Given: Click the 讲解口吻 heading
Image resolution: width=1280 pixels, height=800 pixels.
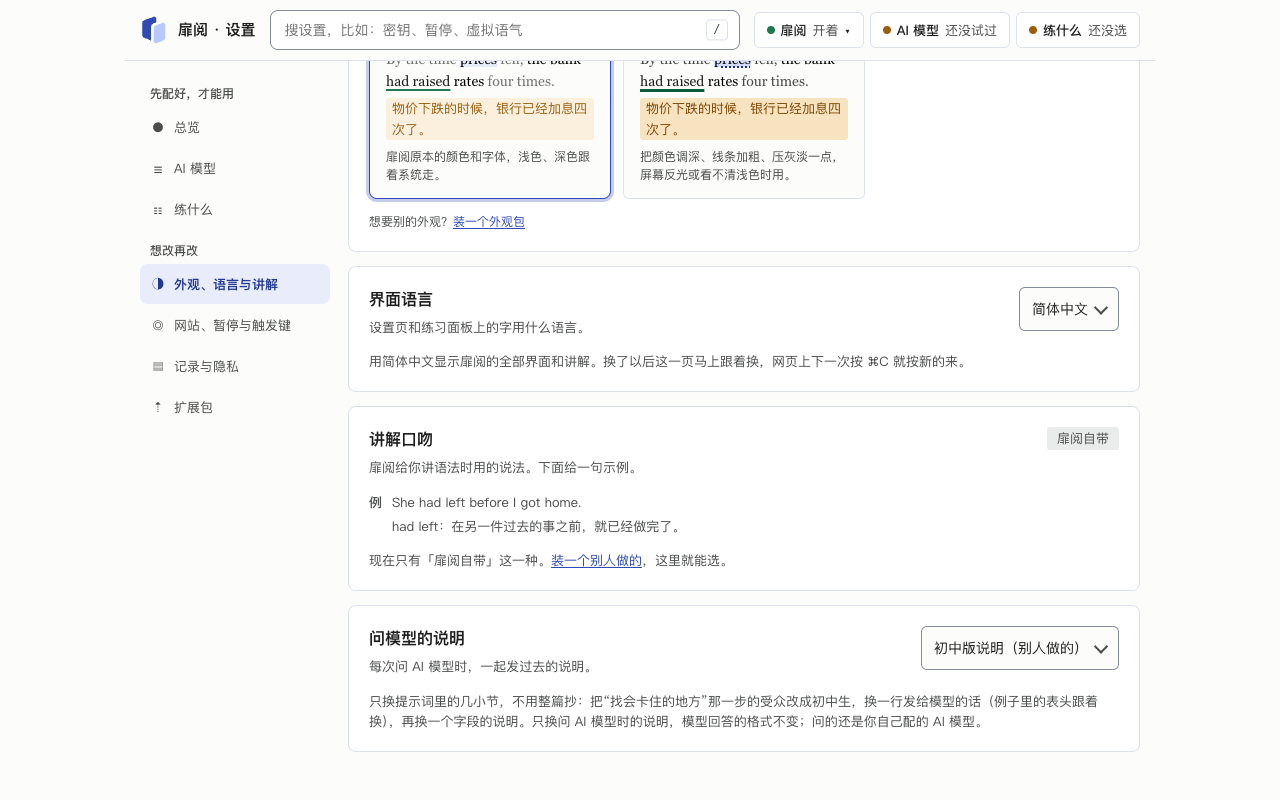Looking at the screenshot, I should (x=401, y=439).
